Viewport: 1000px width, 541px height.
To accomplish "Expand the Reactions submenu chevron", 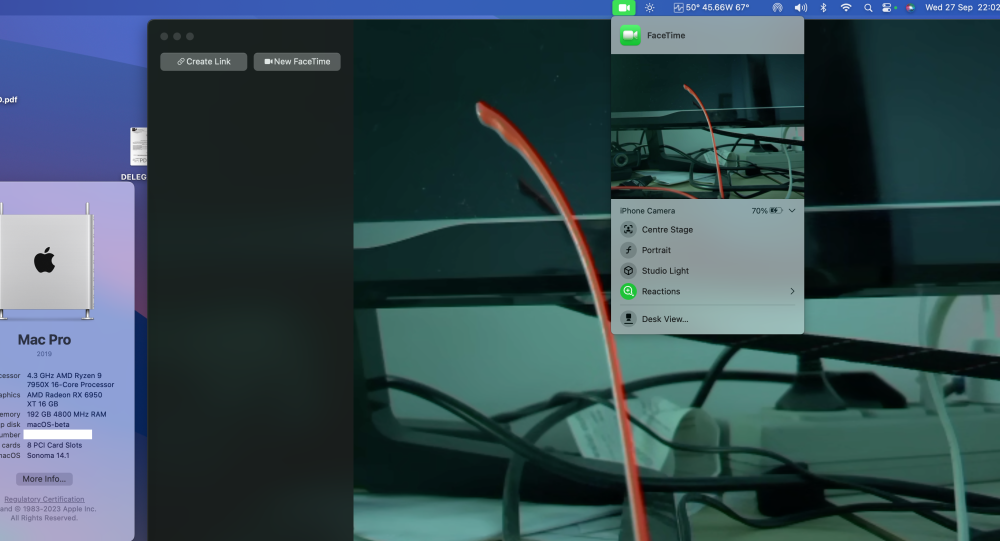I will [x=792, y=291].
